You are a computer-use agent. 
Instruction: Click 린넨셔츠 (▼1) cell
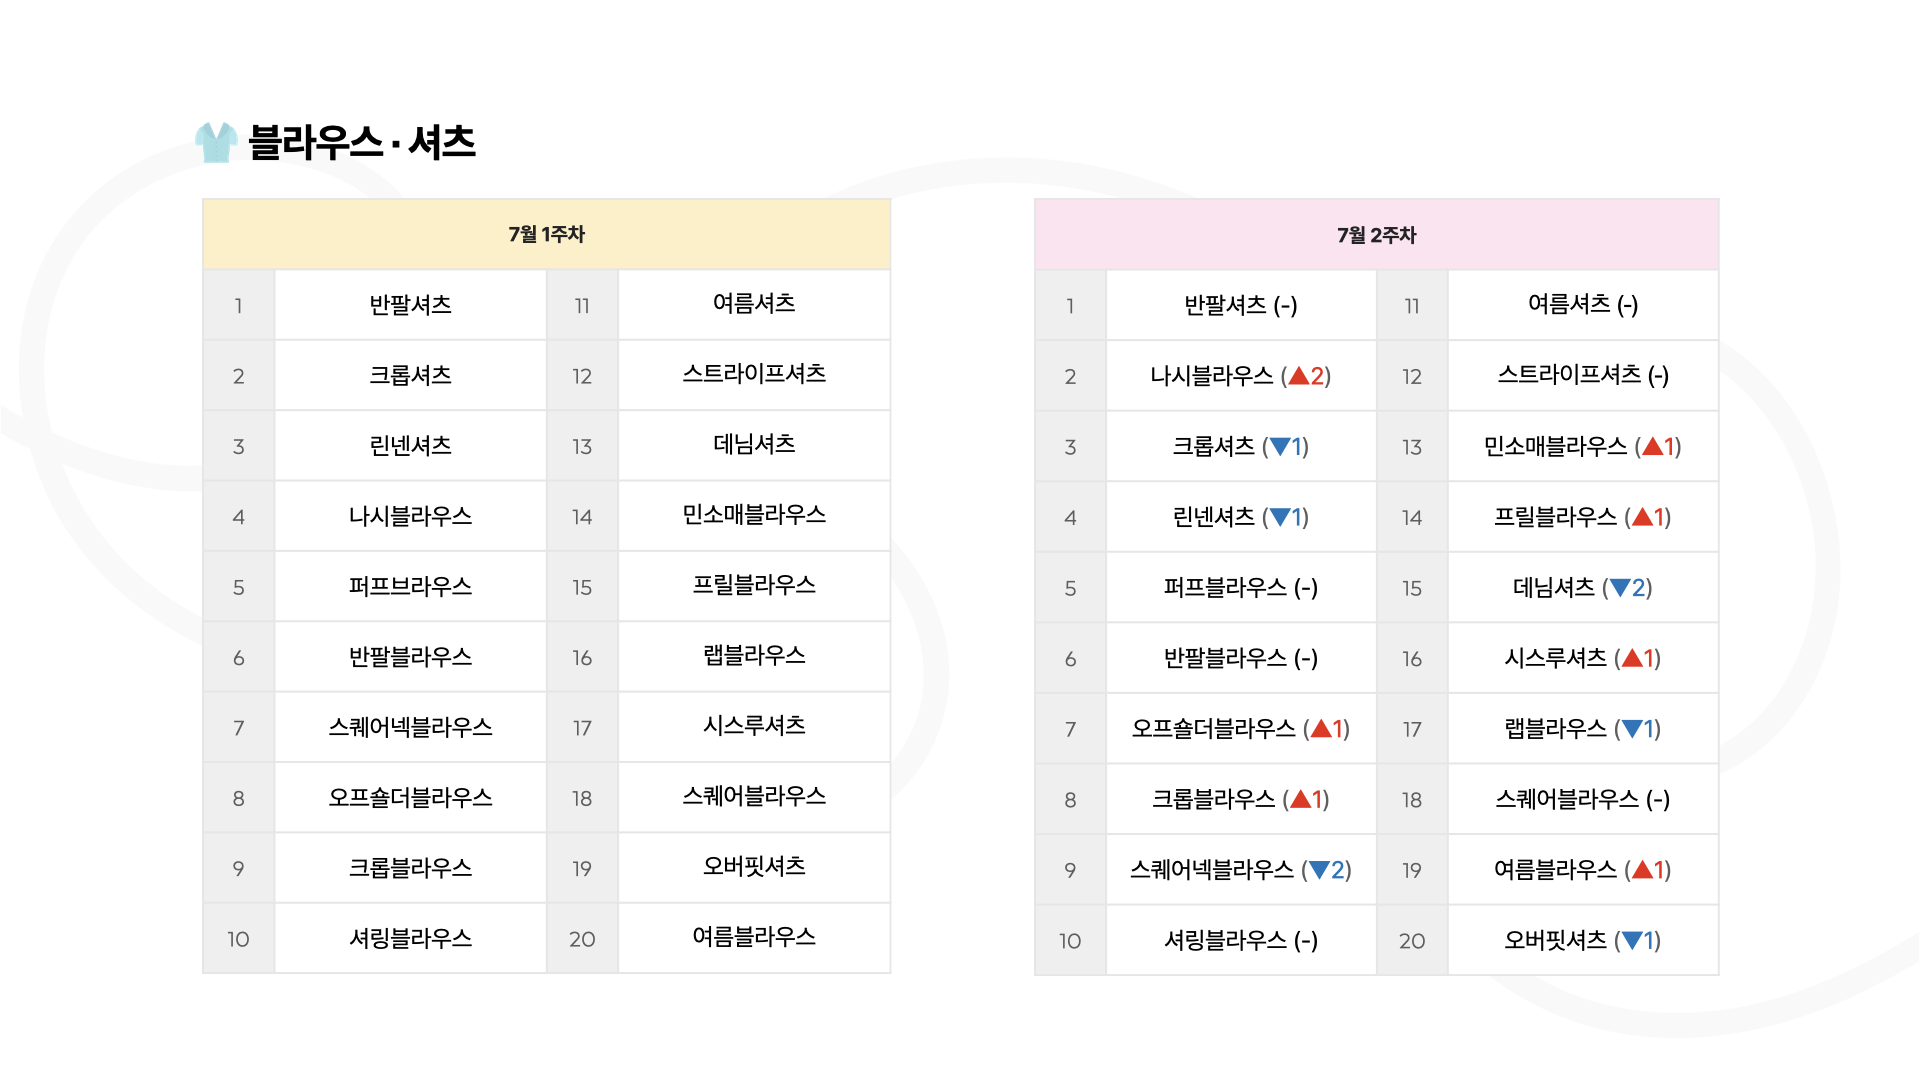click(x=1241, y=517)
